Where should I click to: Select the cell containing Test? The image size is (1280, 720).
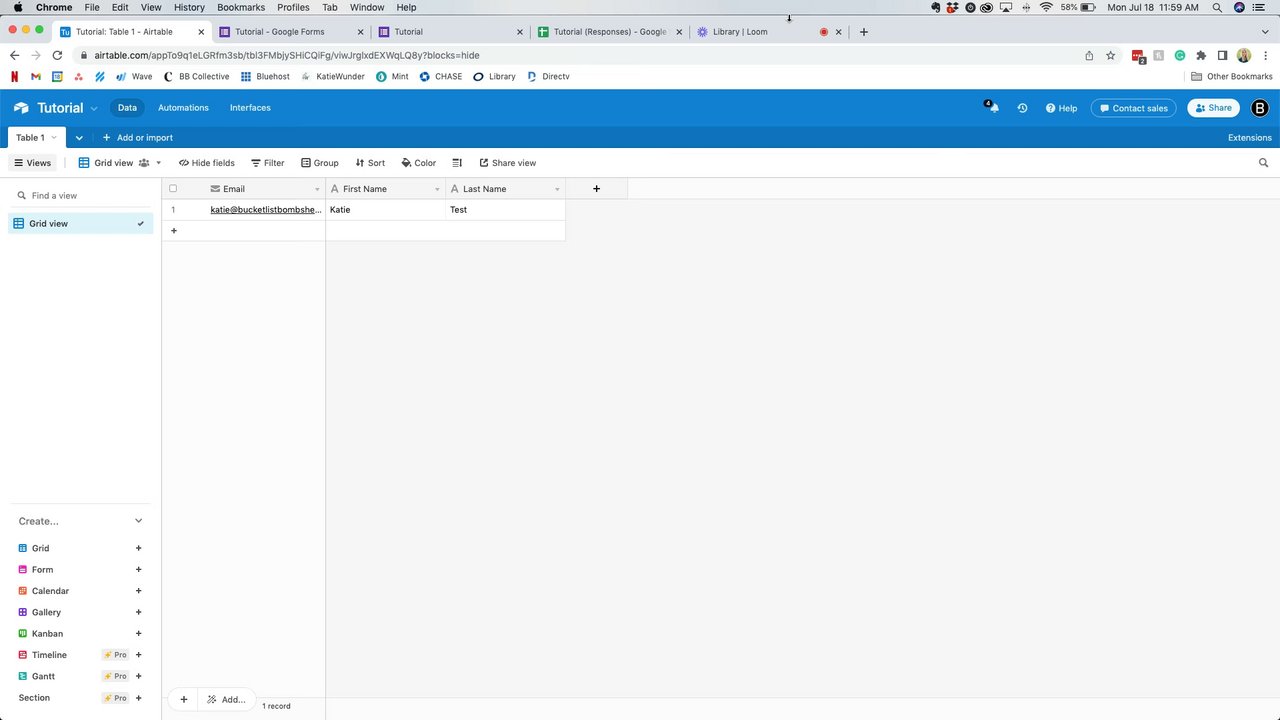(x=506, y=210)
